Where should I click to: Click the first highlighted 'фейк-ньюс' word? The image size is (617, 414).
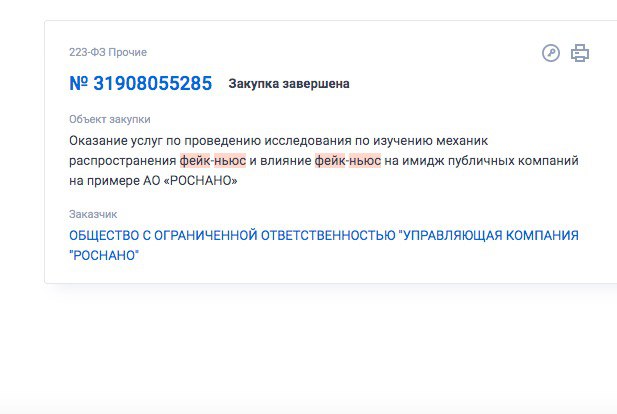tap(212, 161)
